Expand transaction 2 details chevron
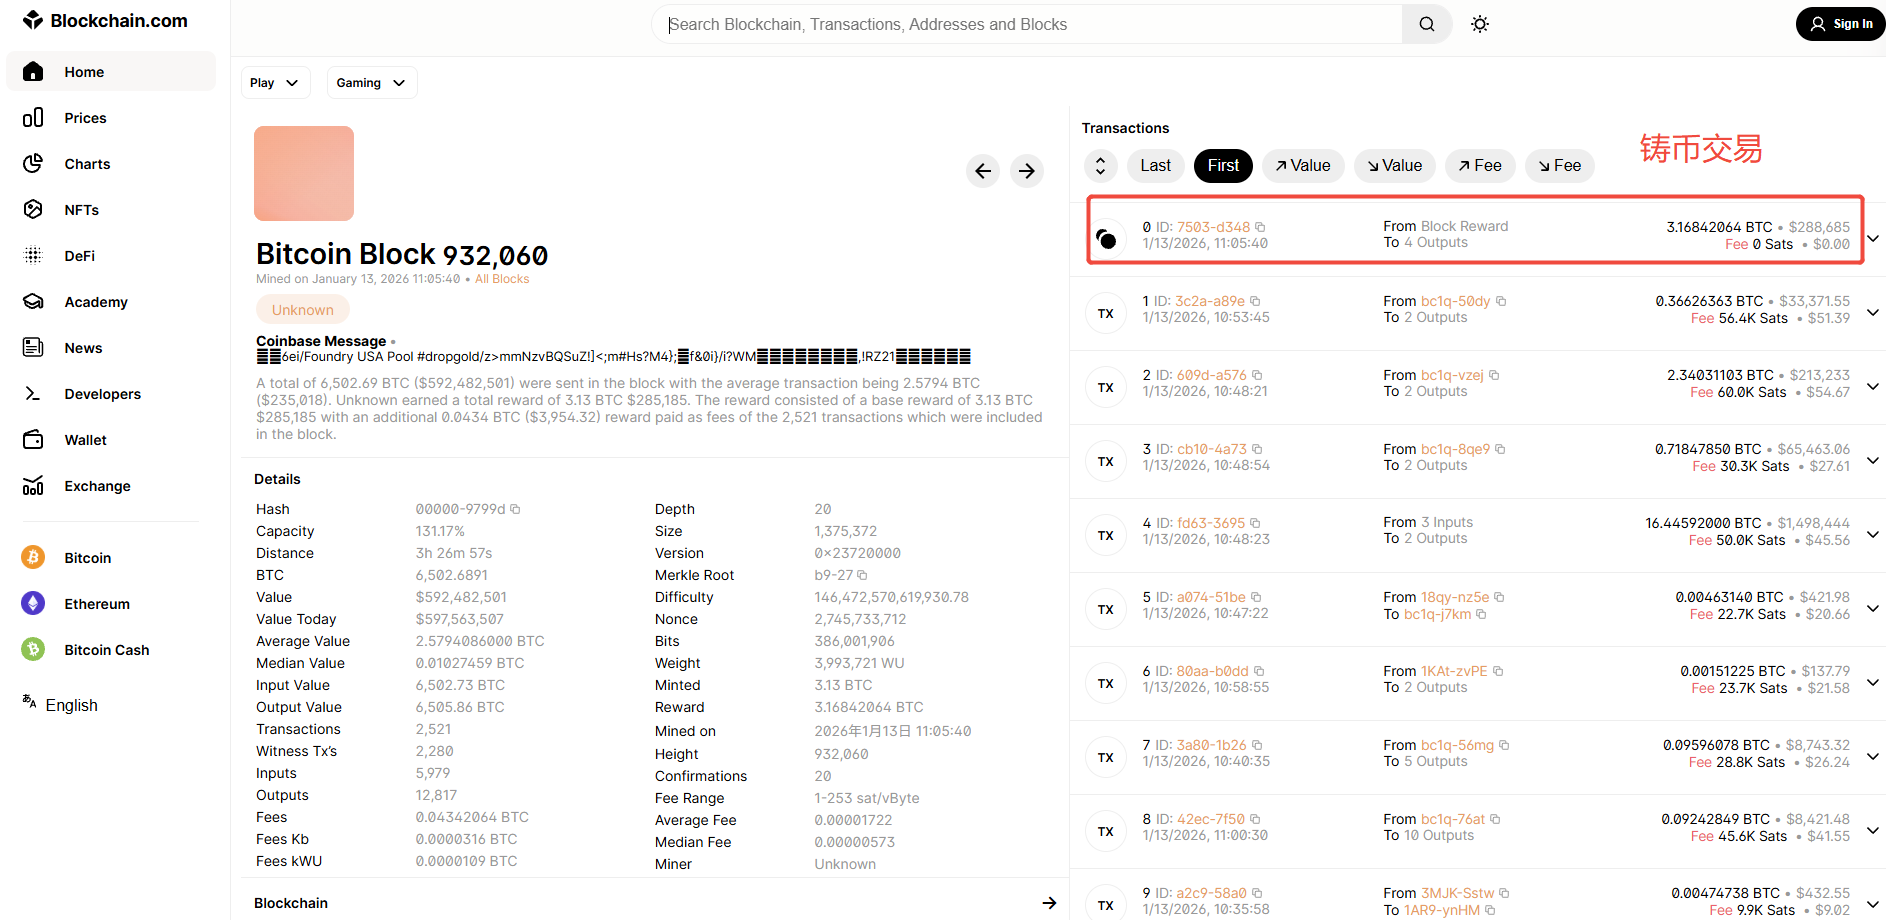This screenshot has width=1886, height=920. [x=1873, y=386]
